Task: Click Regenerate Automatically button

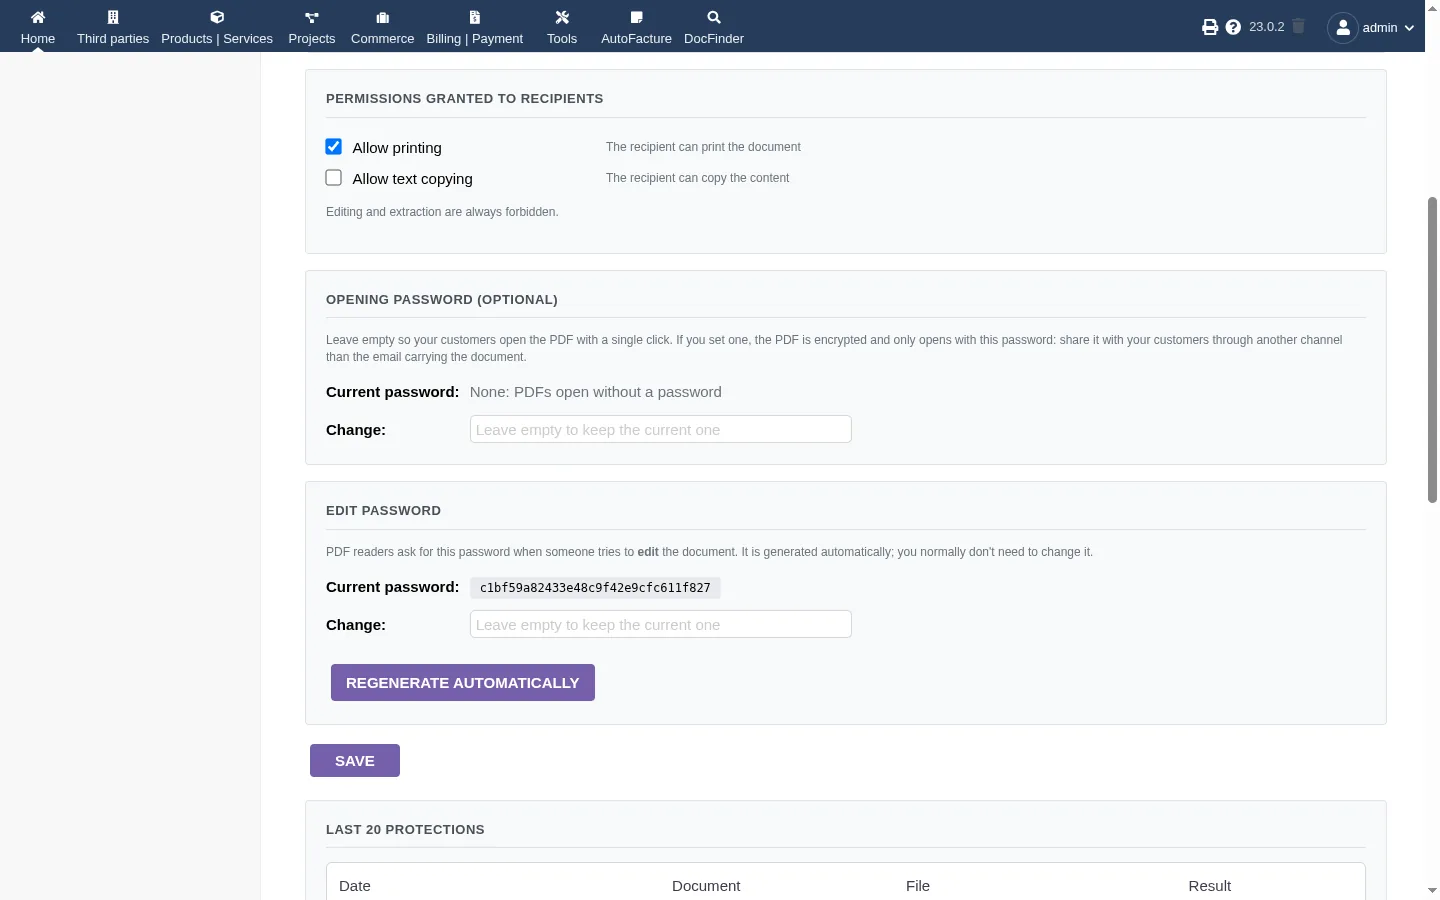Action: pos(463,683)
